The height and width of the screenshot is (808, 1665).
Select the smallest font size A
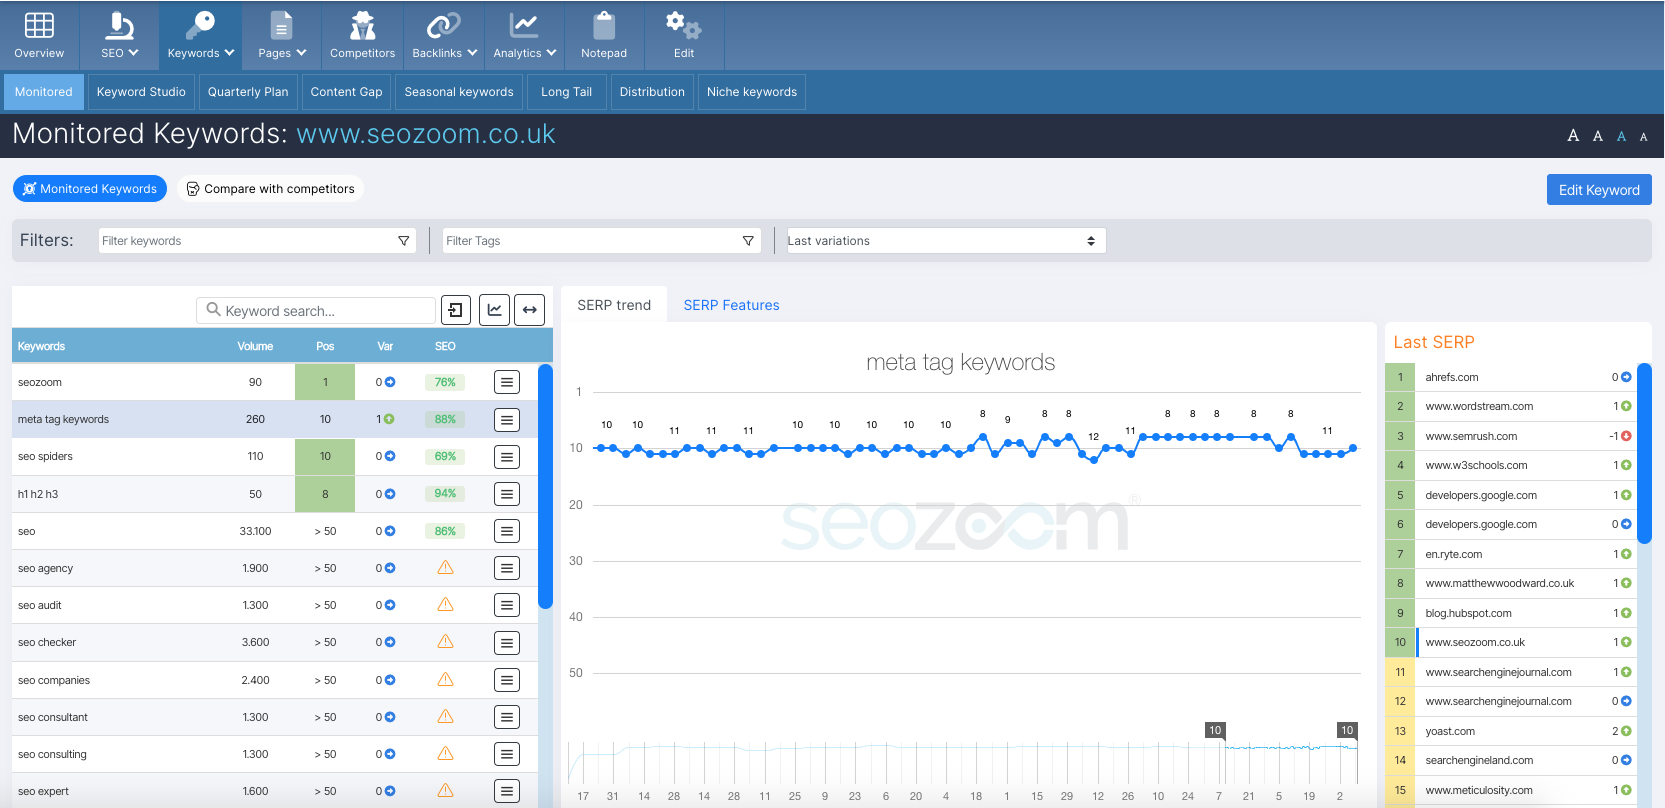1643,137
